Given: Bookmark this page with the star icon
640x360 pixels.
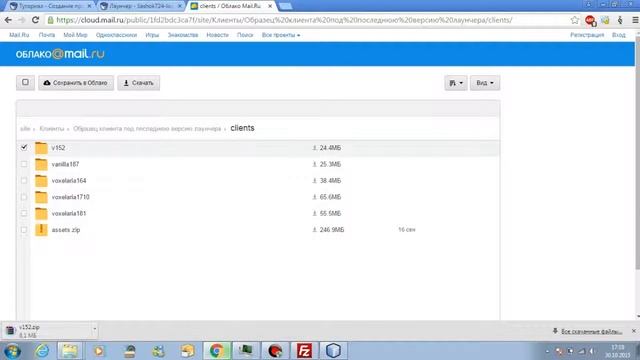Looking at the screenshot, I should [x=575, y=20].
